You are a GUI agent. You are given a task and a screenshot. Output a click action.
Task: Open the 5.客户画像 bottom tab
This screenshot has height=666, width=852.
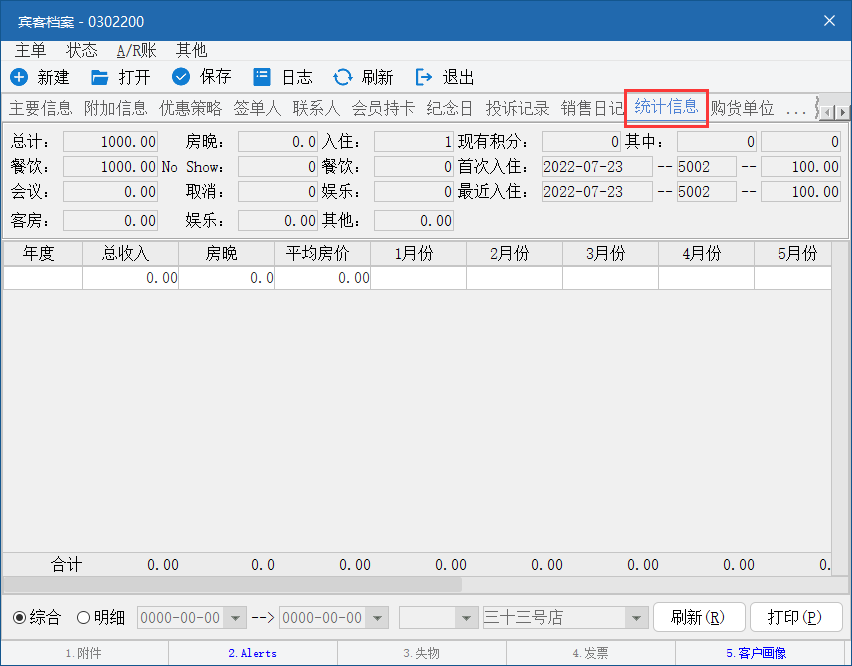tap(756, 653)
